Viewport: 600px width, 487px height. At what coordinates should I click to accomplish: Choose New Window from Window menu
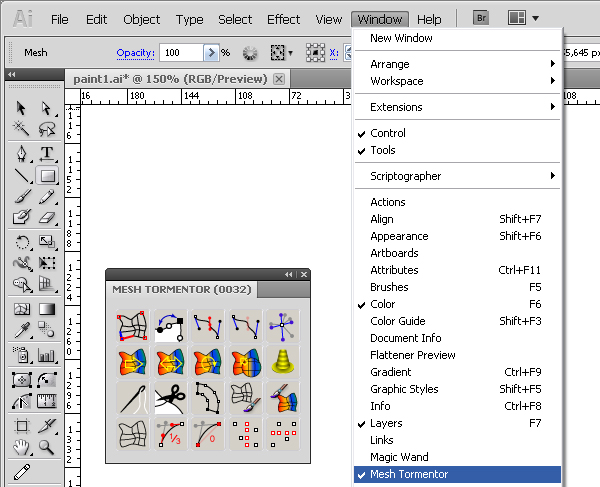pyautogui.click(x=457, y=38)
